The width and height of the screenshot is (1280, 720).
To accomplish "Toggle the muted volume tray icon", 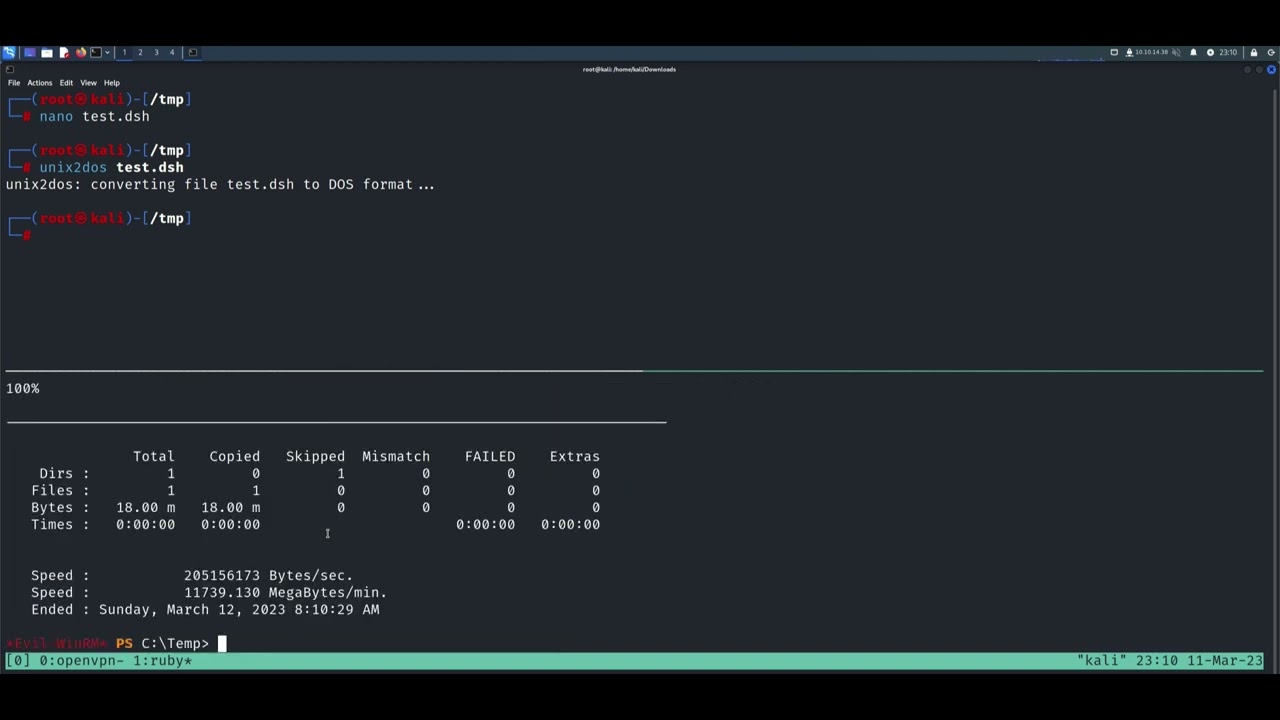I will [x=1176, y=52].
